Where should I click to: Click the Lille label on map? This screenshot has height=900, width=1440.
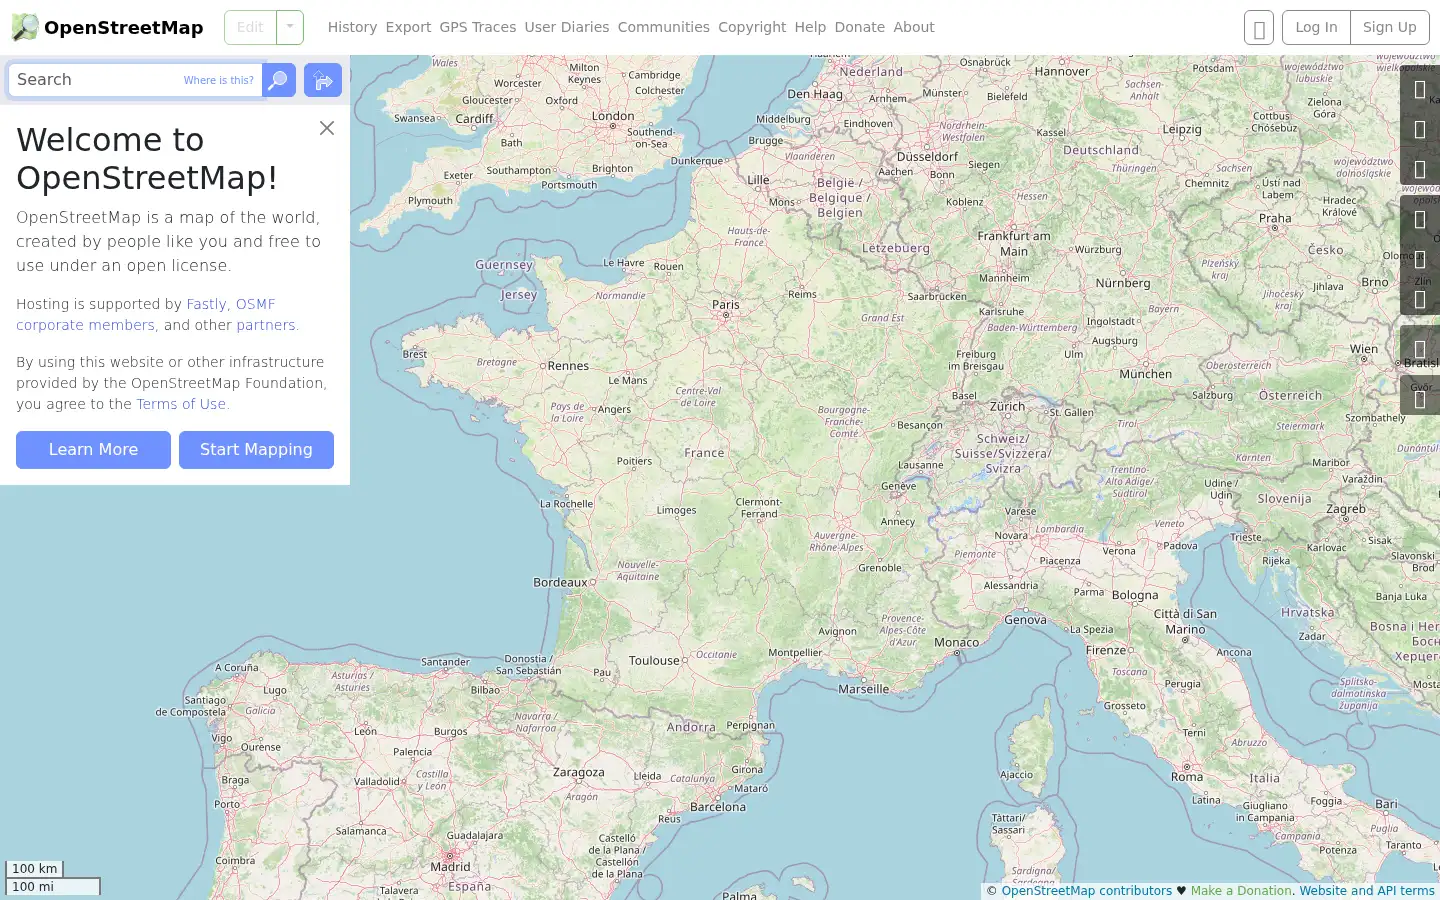pyautogui.click(x=759, y=180)
